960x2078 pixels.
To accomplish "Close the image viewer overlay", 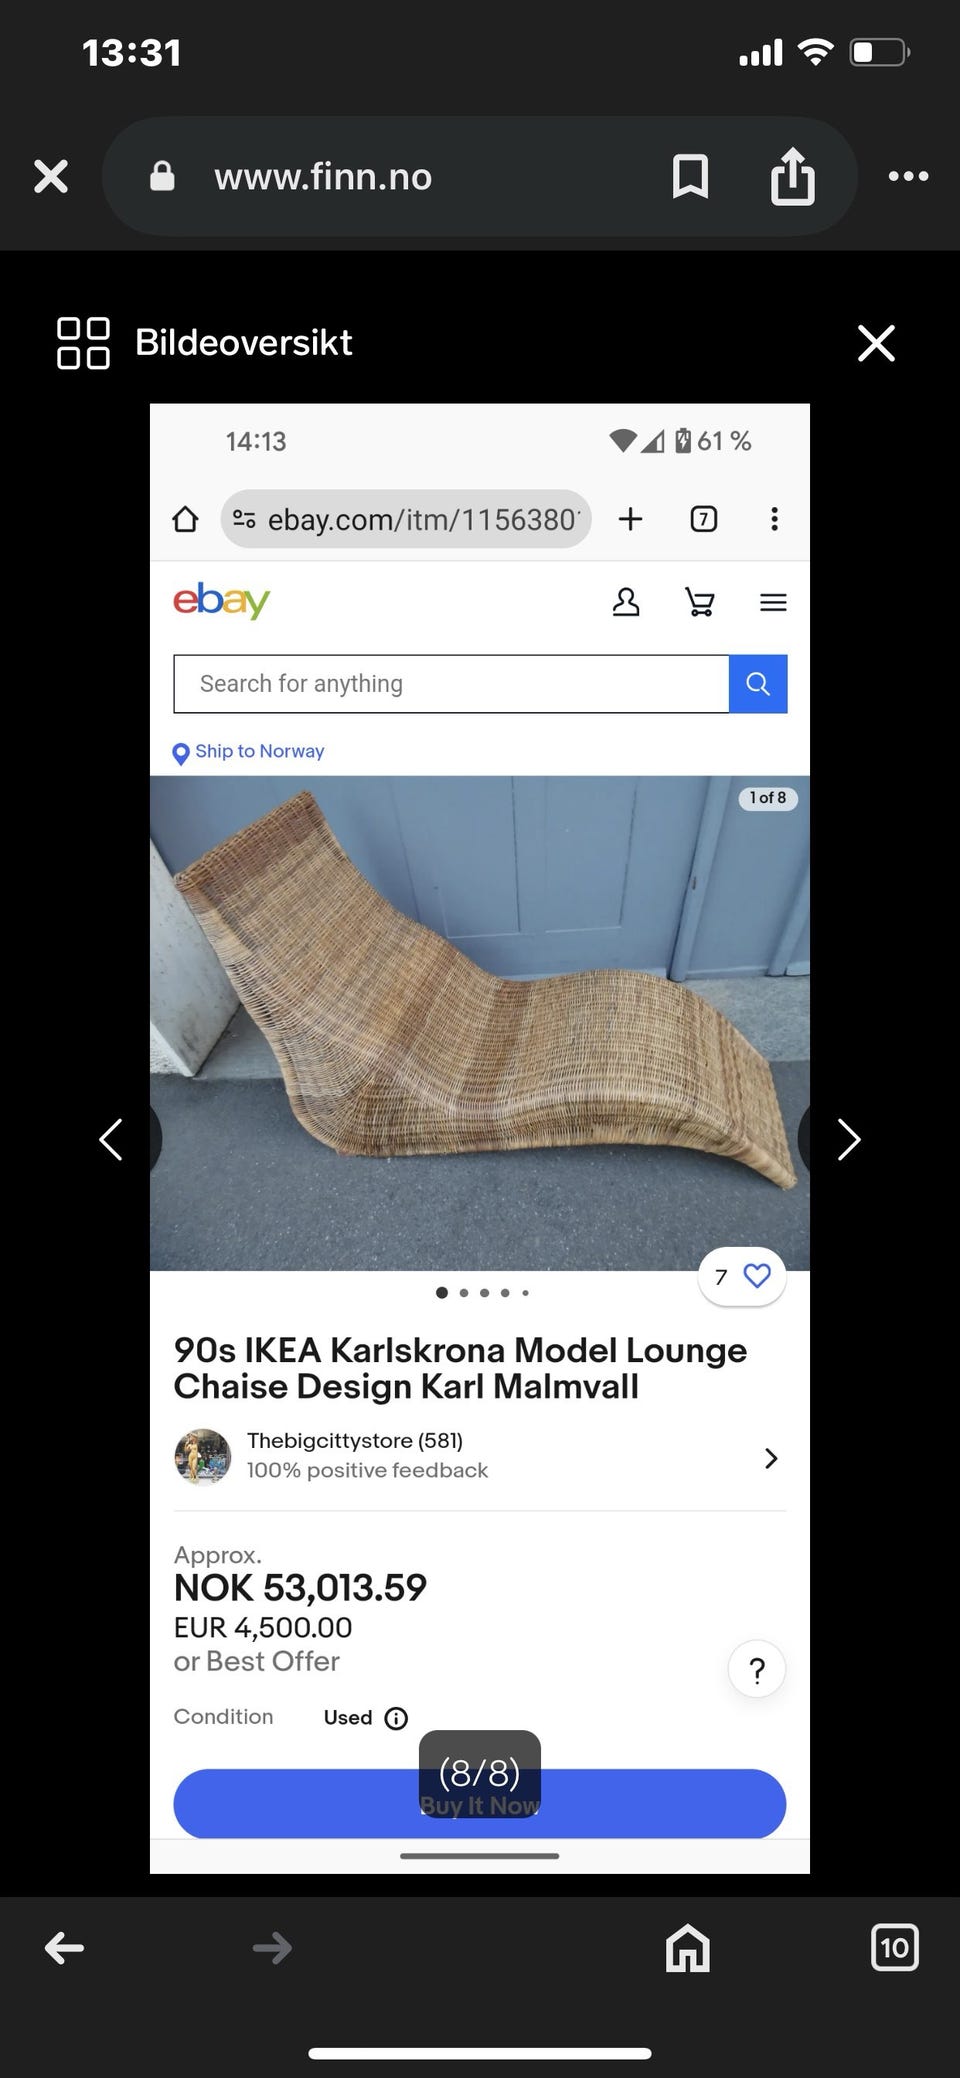I will point(876,343).
